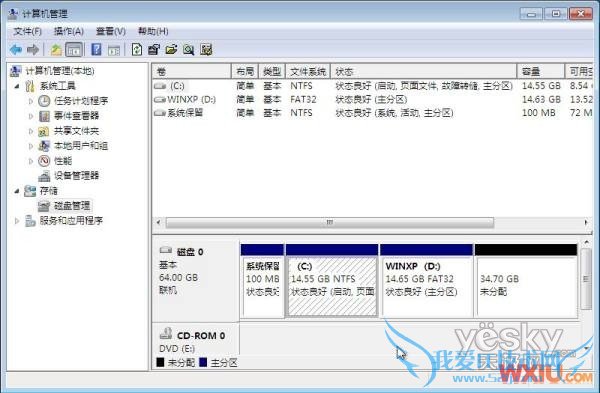Click the magnifier Find toolbar icon
Screen dimensions: 600x393
pos(189,50)
